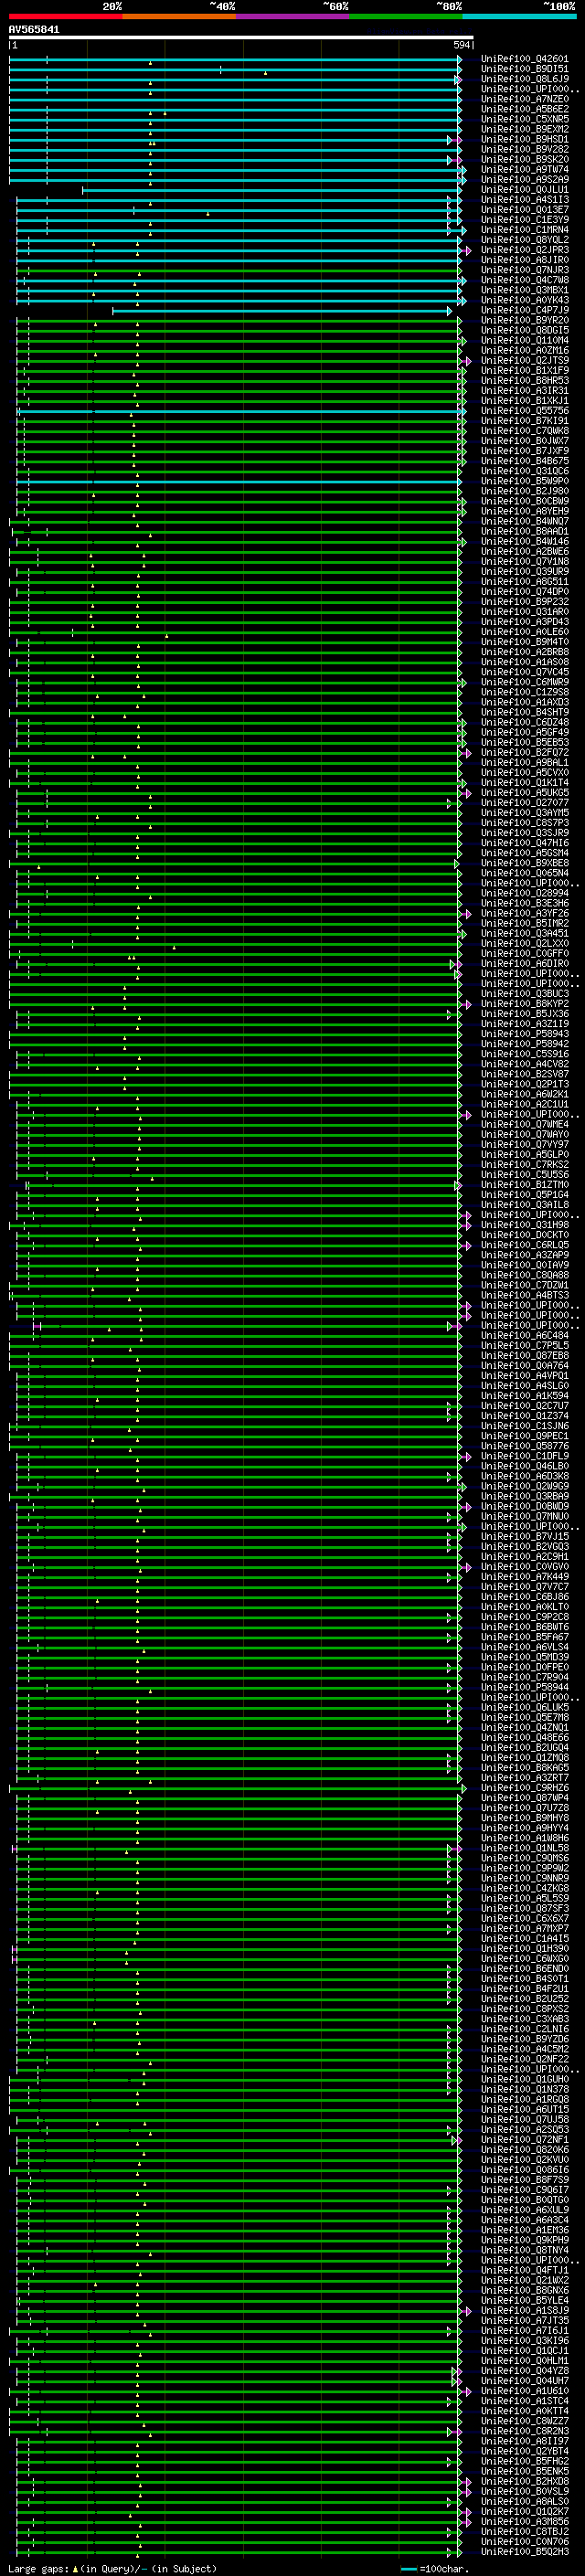Choose the UniRef100_A8JIR0 entry
Viewport: 585px width, 2576px height.
point(524,260)
